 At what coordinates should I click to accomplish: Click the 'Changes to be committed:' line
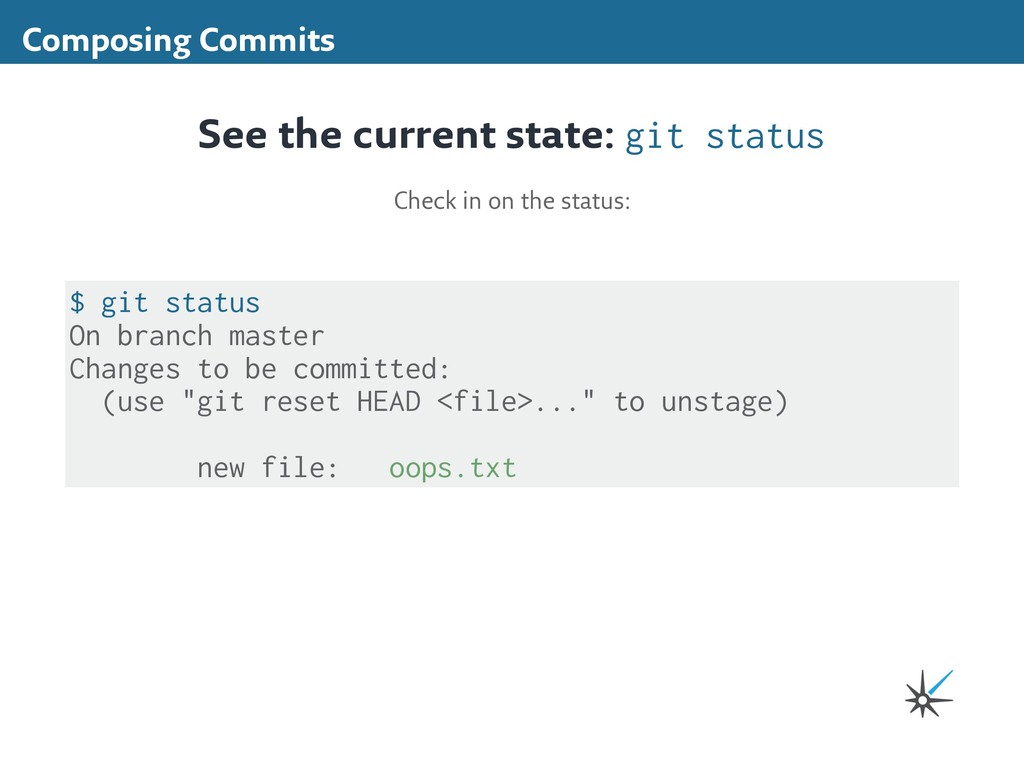click(260, 369)
